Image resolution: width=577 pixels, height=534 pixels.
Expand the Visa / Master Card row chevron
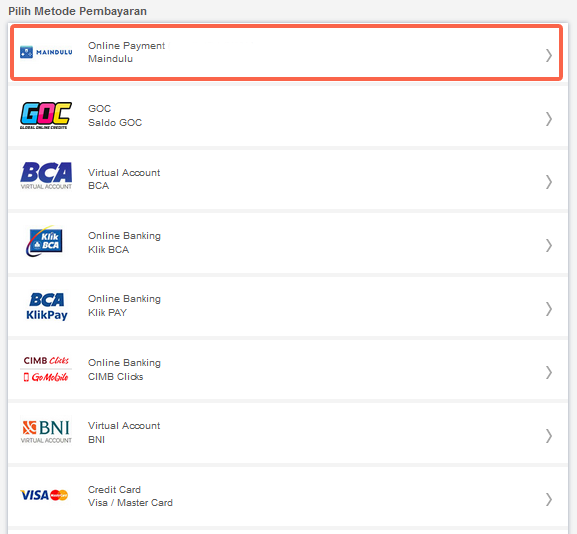(549, 499)
